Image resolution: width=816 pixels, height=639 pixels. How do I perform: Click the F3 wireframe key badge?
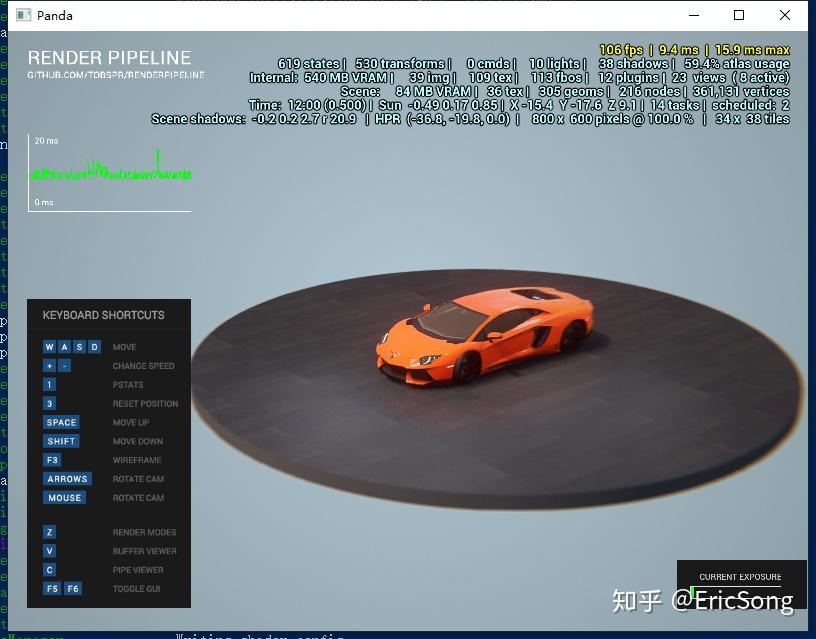click(x=52, y=460)
